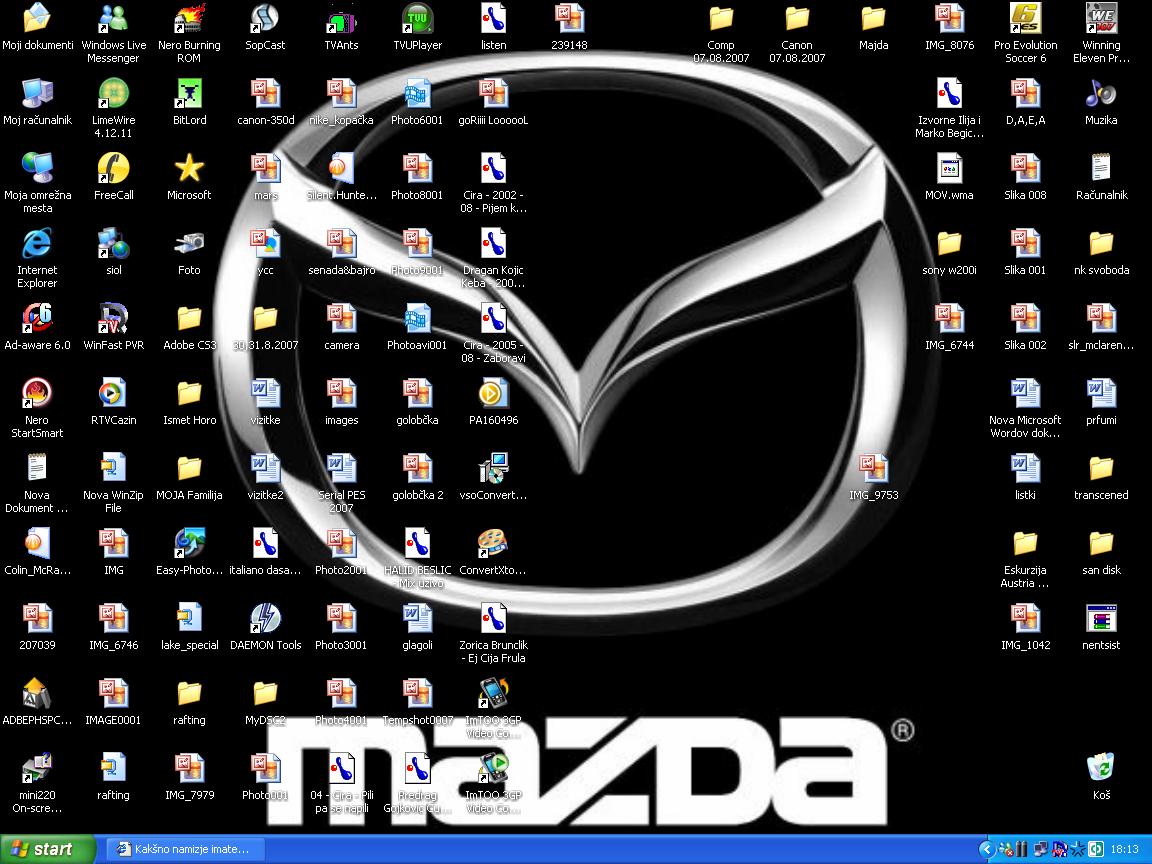Open the nk svoboda folder

tap(1101, 244)
